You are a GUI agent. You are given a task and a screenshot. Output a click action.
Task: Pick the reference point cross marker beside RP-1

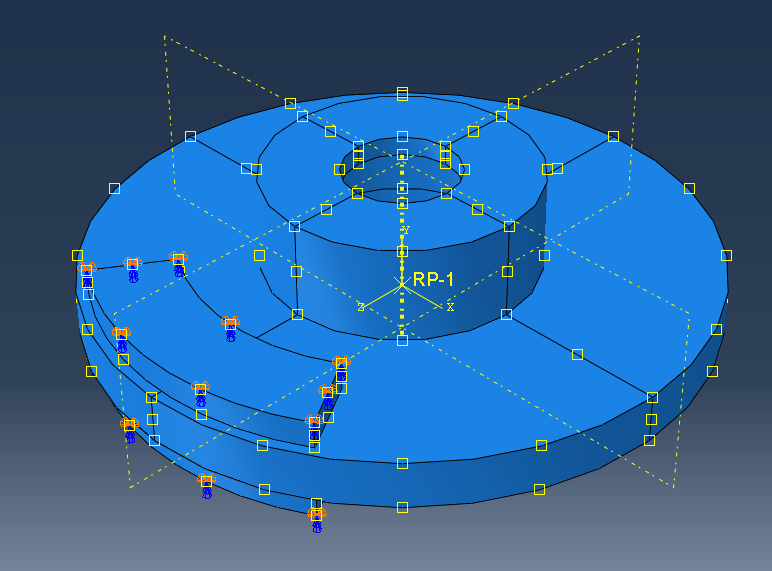tap(402, 285)
